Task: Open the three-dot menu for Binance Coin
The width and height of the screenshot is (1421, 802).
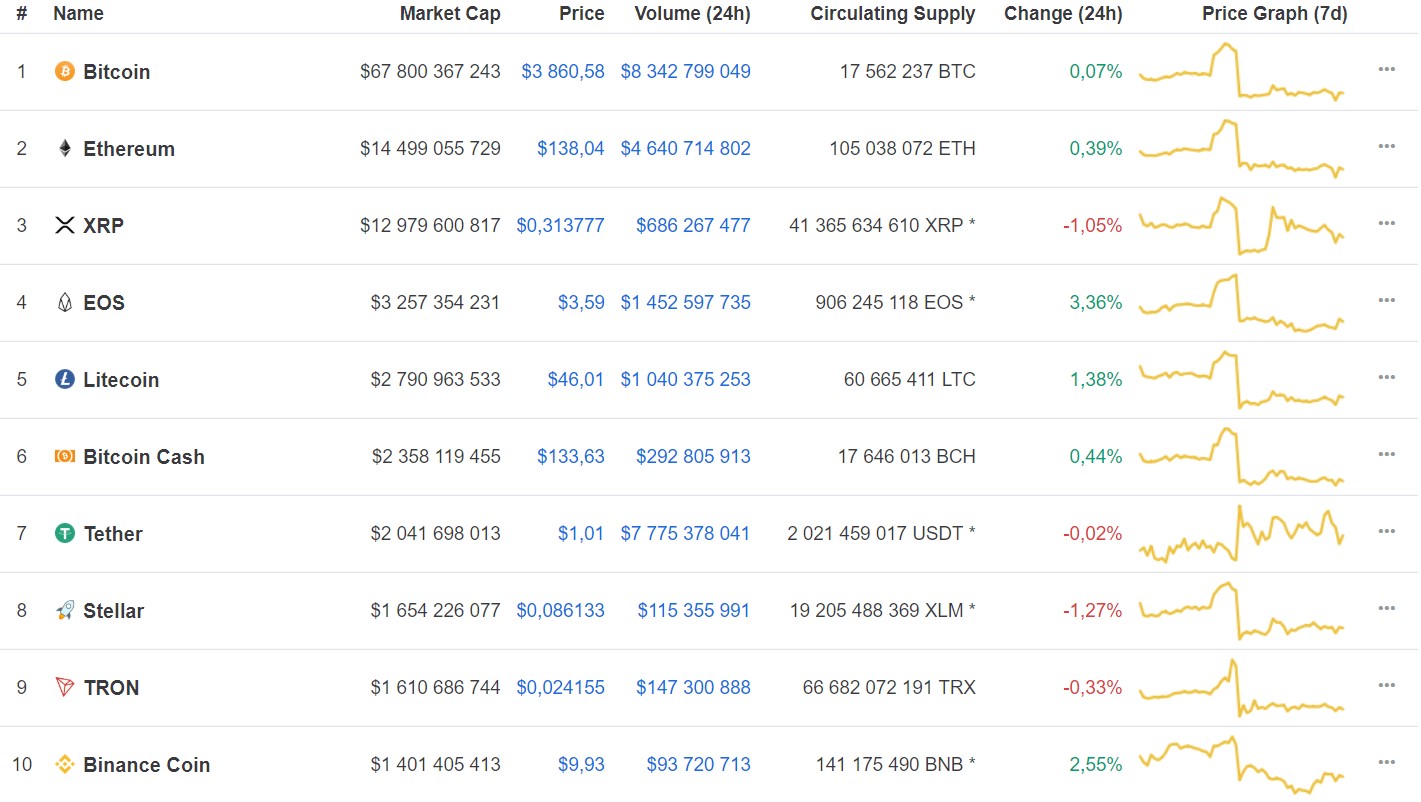Action: click(1386, 762)
